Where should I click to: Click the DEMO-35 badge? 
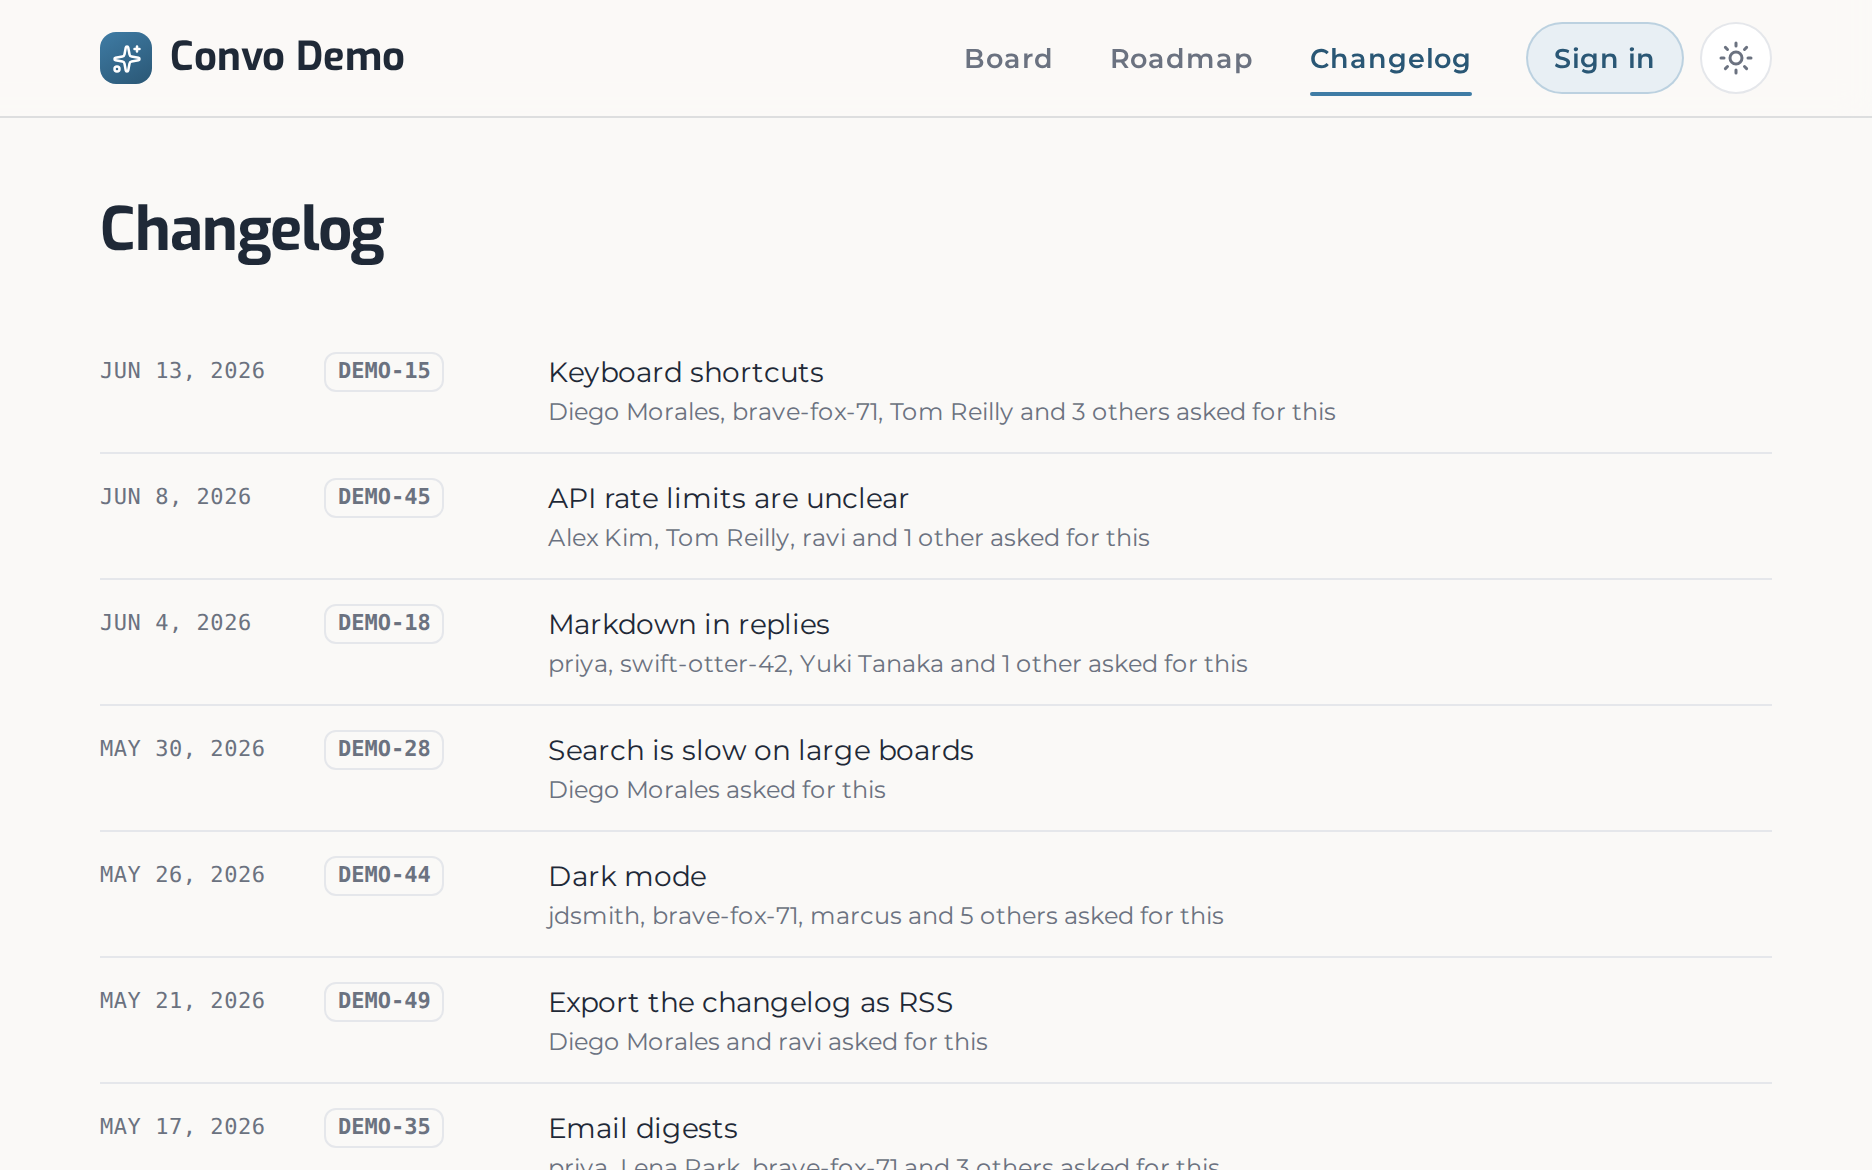click(384, 1127)
